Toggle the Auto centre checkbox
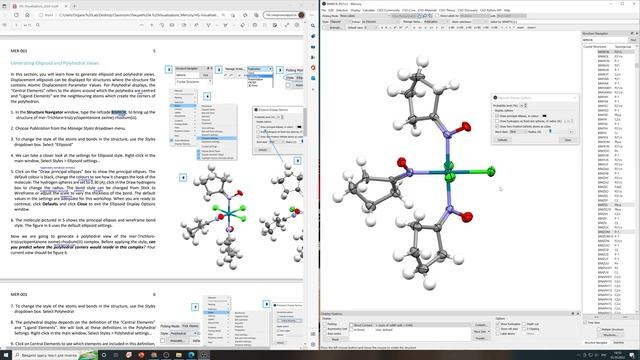Image resolution: width=640 pixels, height=360 pixels. point(324,333)
